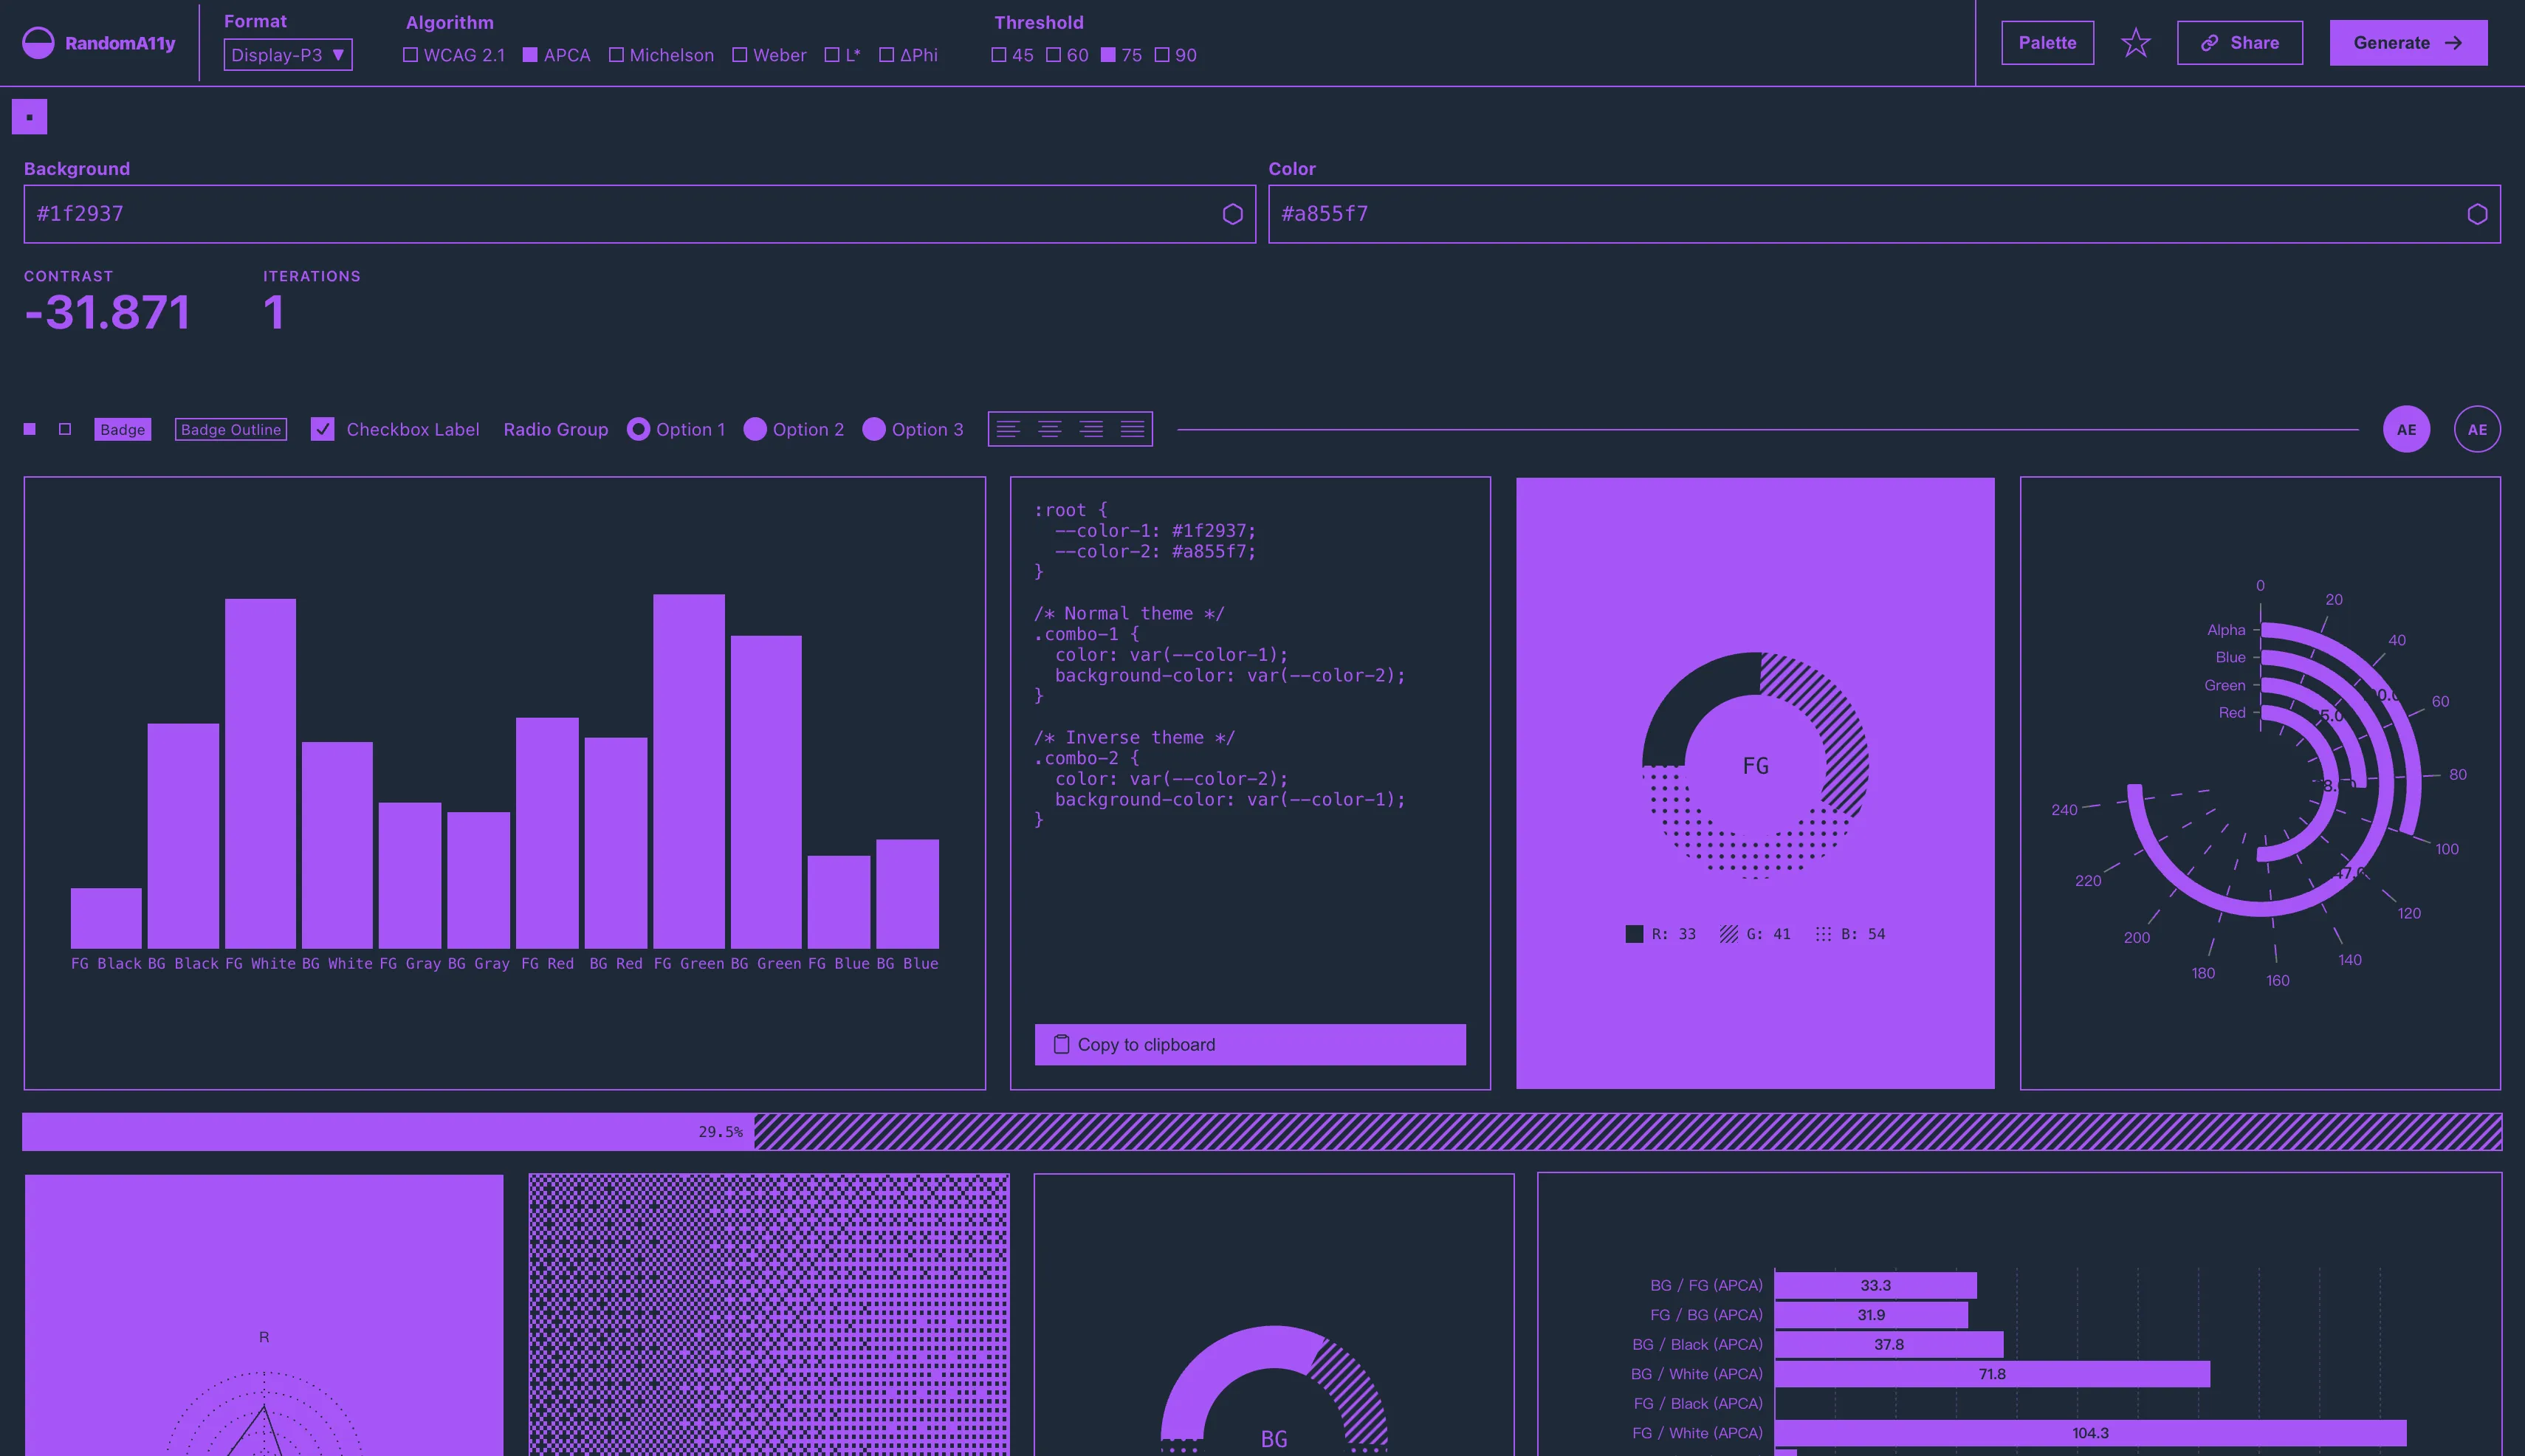
Task: Open the Display-P3 format dropdown
Action: pyautogui.click(x=288, y=55)
